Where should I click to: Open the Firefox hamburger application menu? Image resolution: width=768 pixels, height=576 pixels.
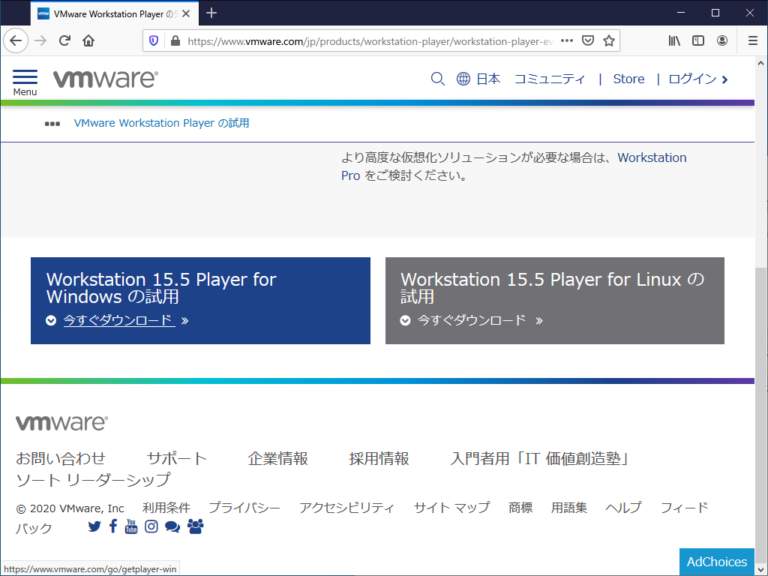(x=753, y=41)
